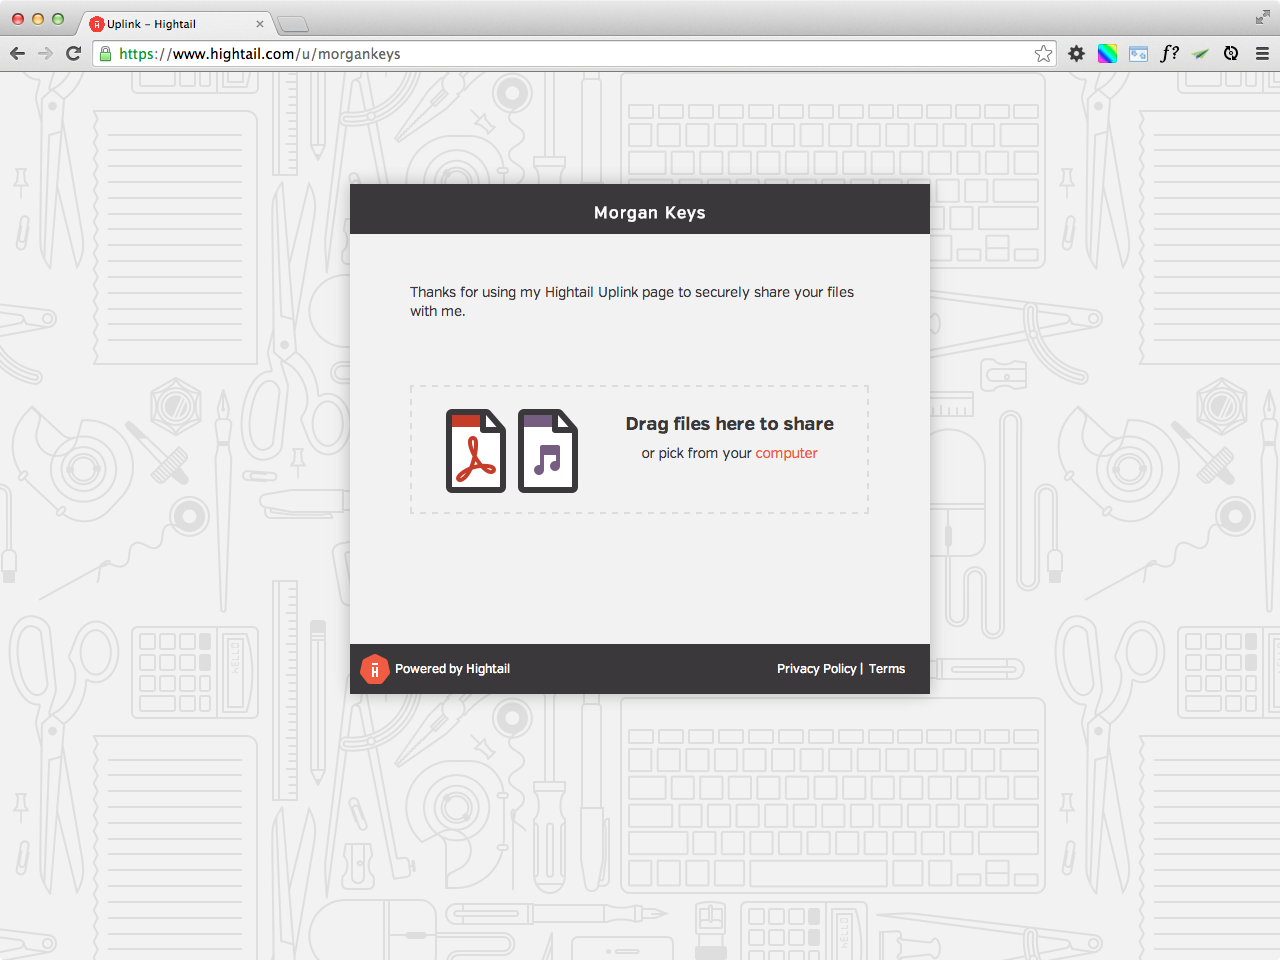Image resolution: width=1280 pixels, height=960 pixels.
Task: View site info via green padlock
Action: click(x=105, y=54)
